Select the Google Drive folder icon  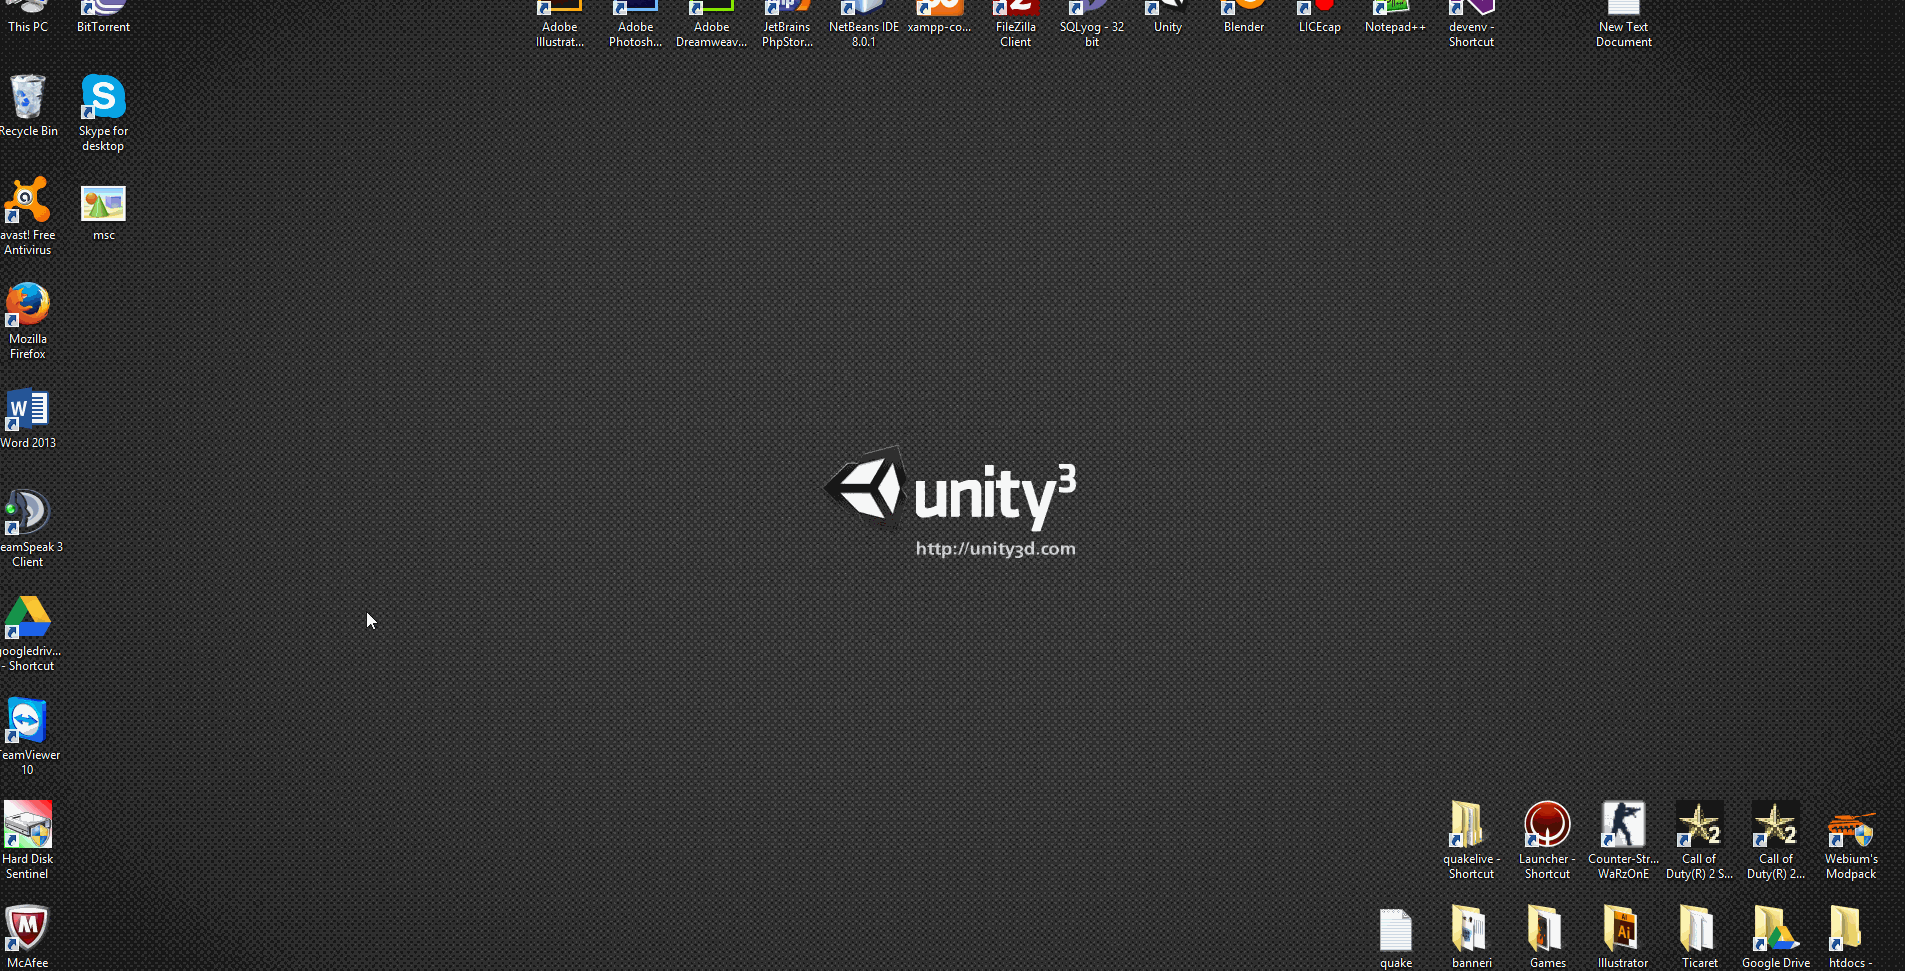1776,937
